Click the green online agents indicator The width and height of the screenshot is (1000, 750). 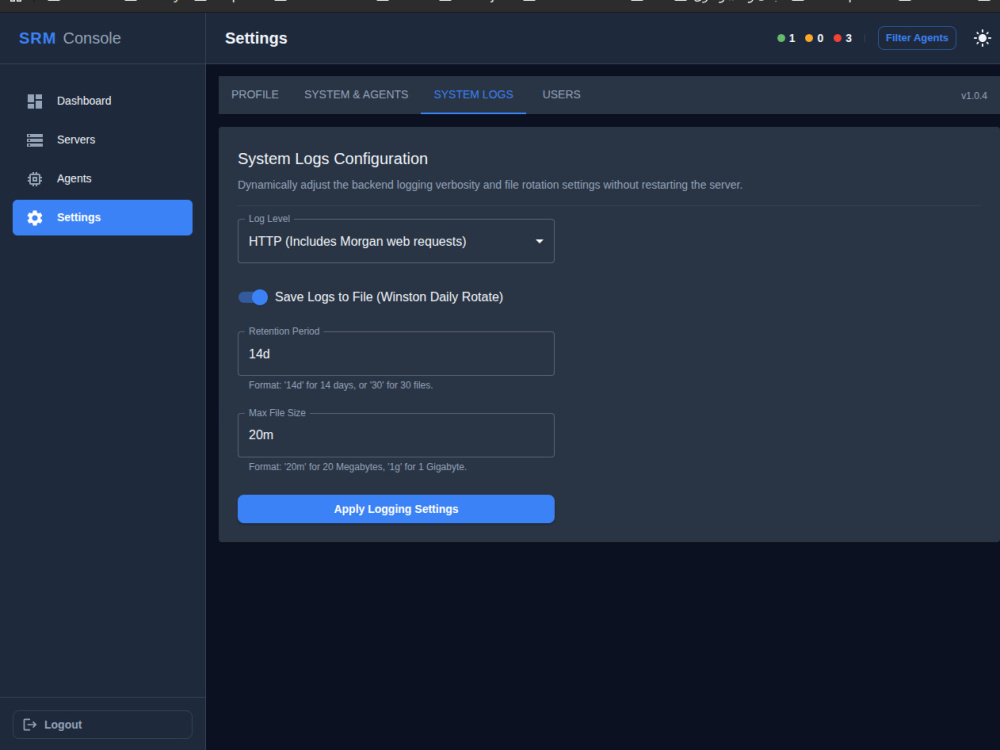click(786, 38)
